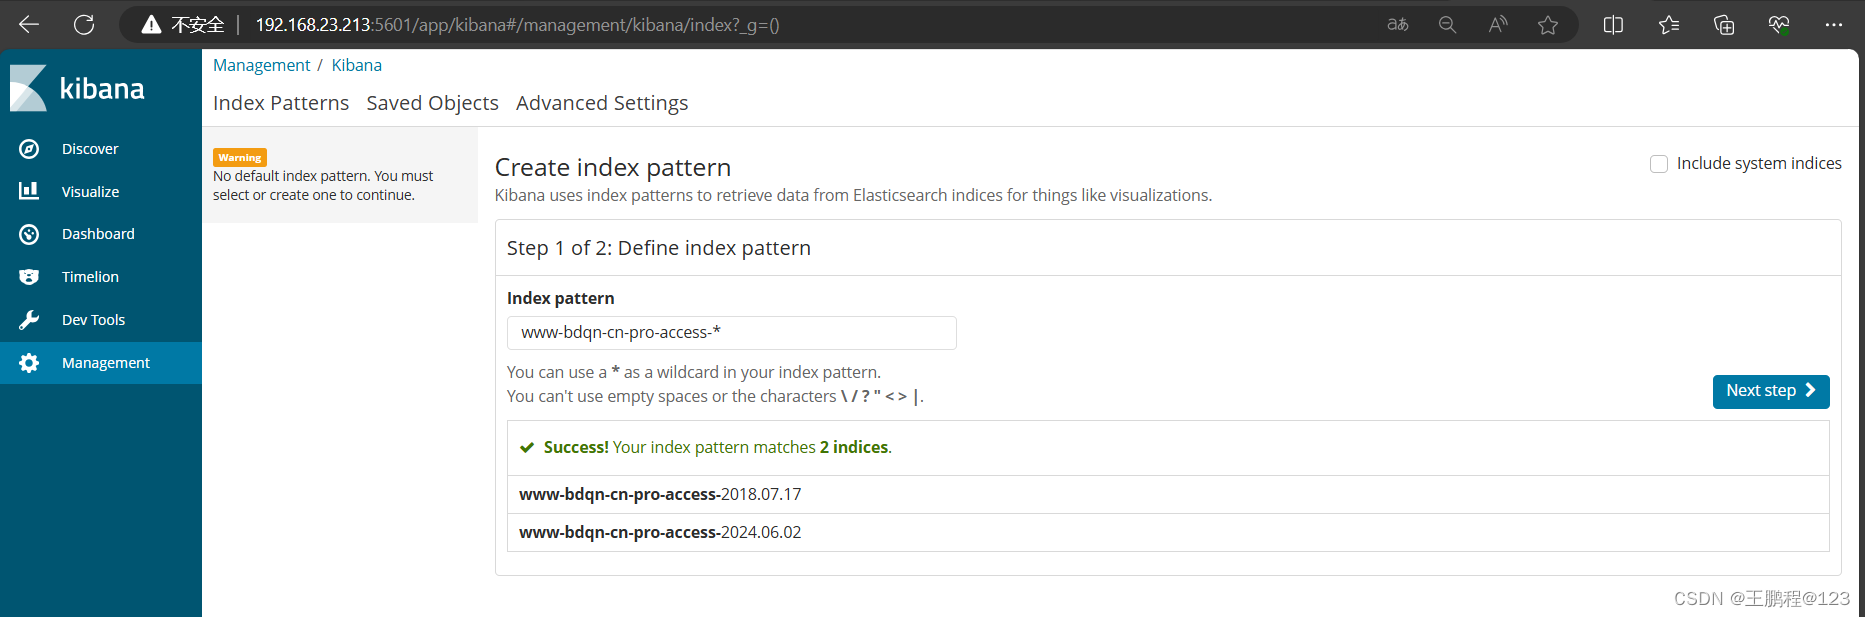Click the Management breadcrumb link
1865x617 pixels.
click(261, 65)
